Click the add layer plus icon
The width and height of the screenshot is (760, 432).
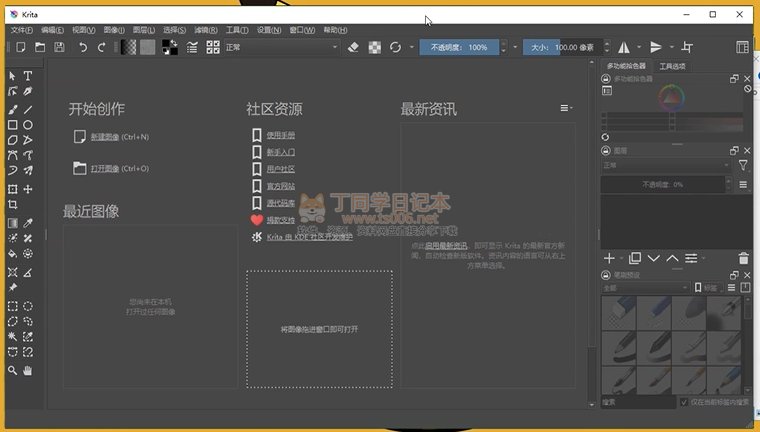coord(608,259)
